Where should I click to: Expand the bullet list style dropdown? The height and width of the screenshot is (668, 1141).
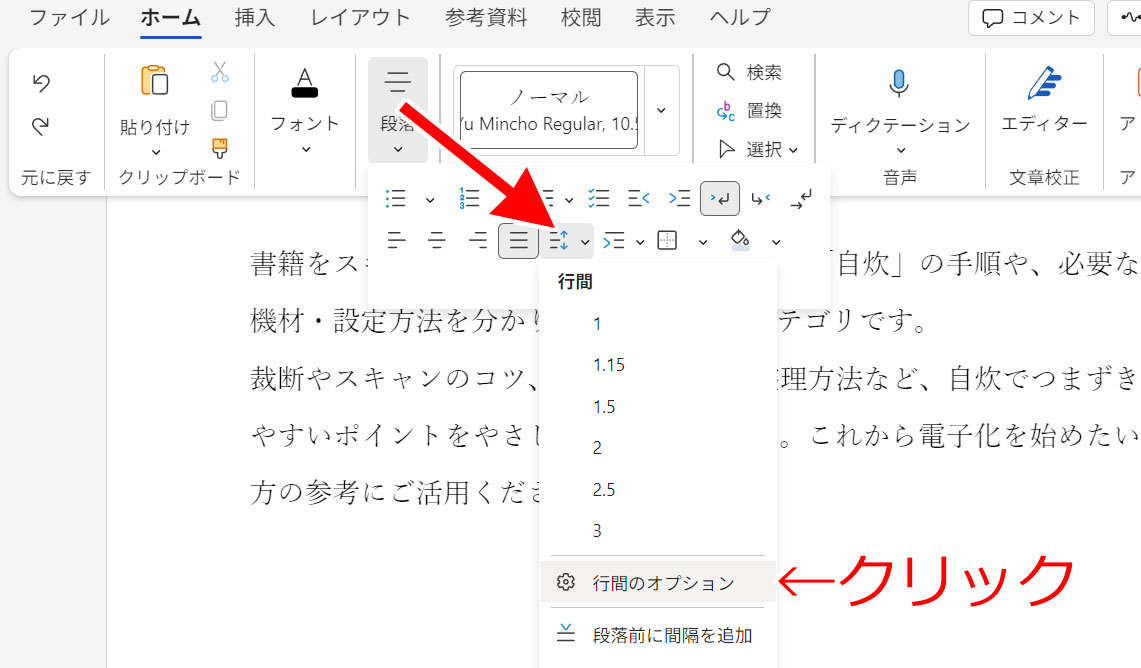(430, 200)
